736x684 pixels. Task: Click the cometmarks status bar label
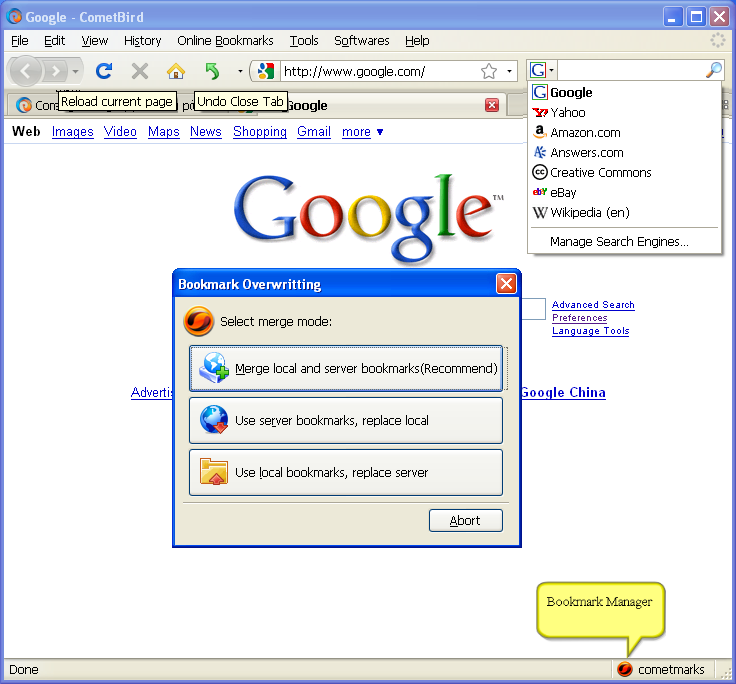671,669
